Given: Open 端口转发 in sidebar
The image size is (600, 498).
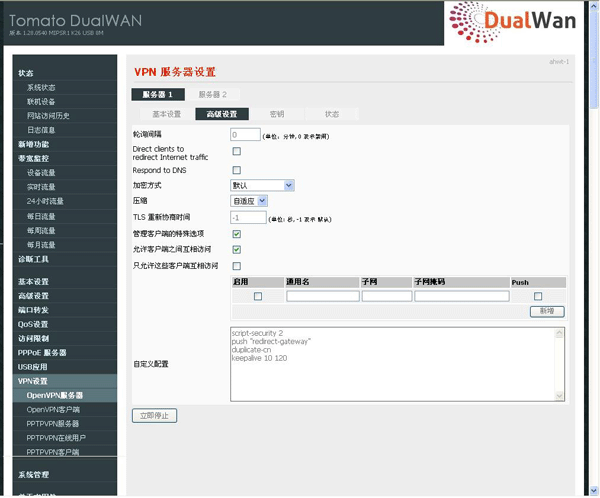Looking at the screenshot, I should [x=34, y=310].
